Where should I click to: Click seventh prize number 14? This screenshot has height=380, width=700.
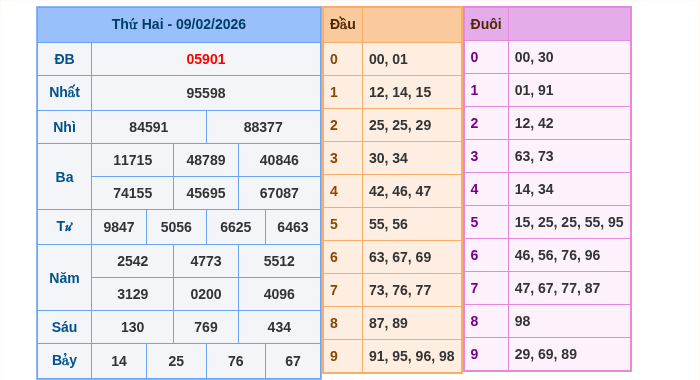119,361
